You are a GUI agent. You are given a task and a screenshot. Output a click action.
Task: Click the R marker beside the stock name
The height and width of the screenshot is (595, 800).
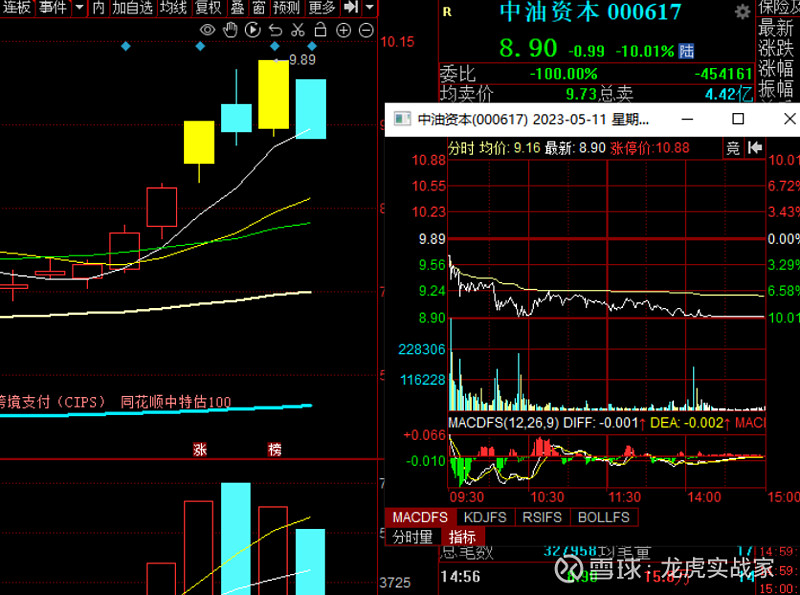(447, 12)
